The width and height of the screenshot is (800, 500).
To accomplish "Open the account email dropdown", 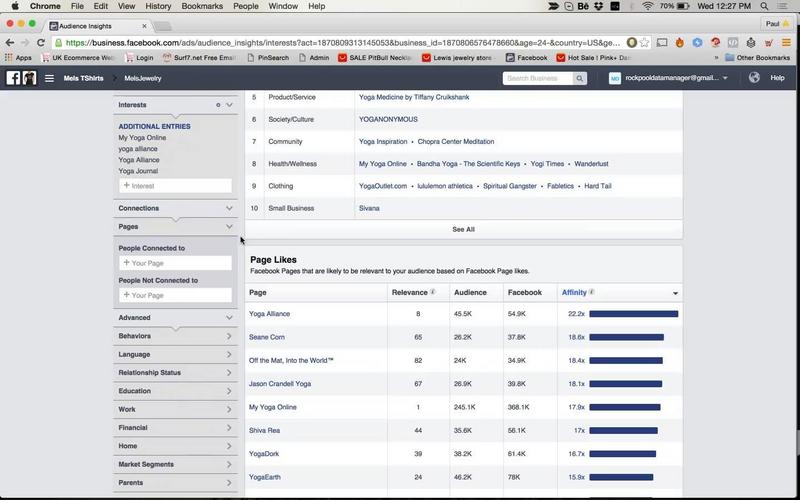I will [x=668, y=78].
